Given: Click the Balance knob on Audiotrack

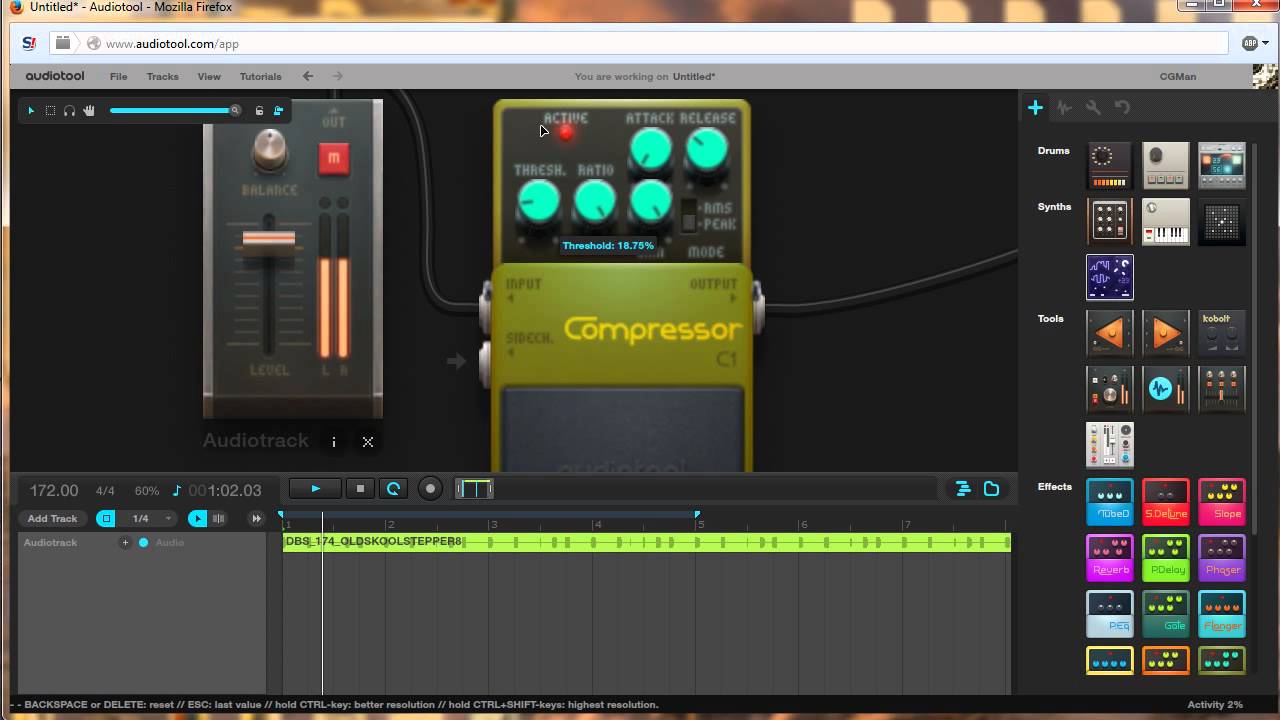Looking at the screenshot, I should pos(269,150).
